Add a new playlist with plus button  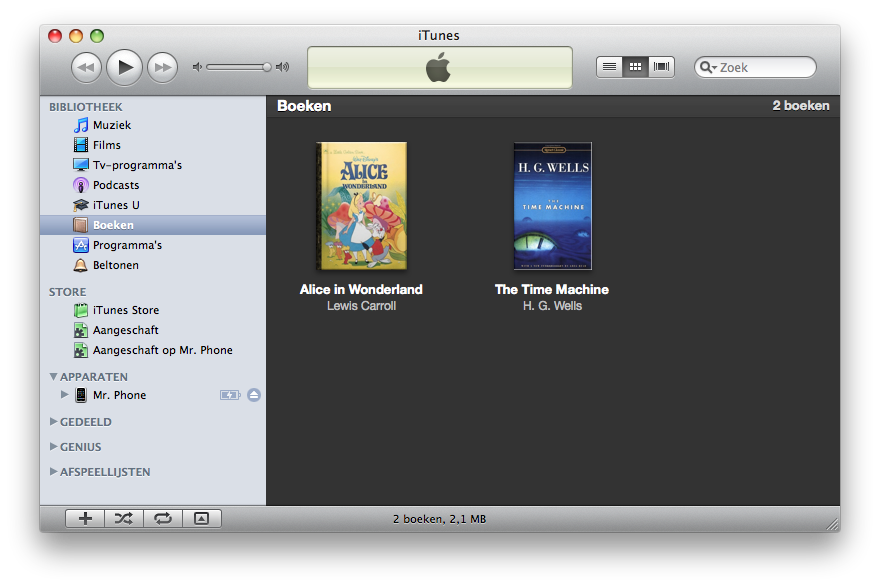(85, 519)
